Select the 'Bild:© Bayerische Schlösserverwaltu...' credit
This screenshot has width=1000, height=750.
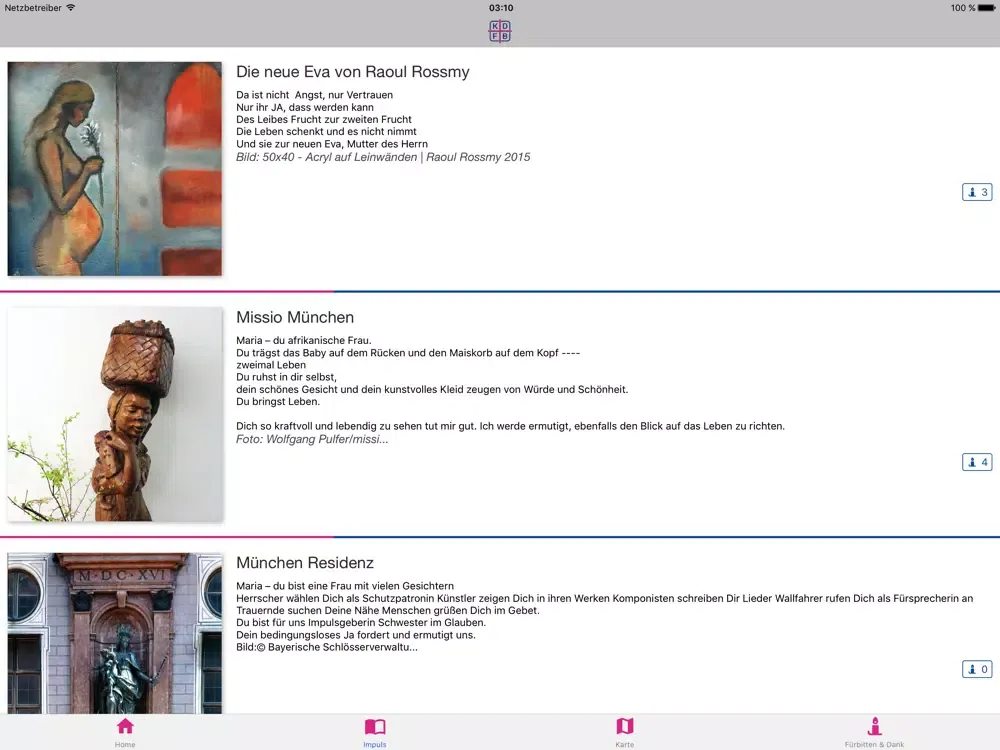tap(327, 647)
